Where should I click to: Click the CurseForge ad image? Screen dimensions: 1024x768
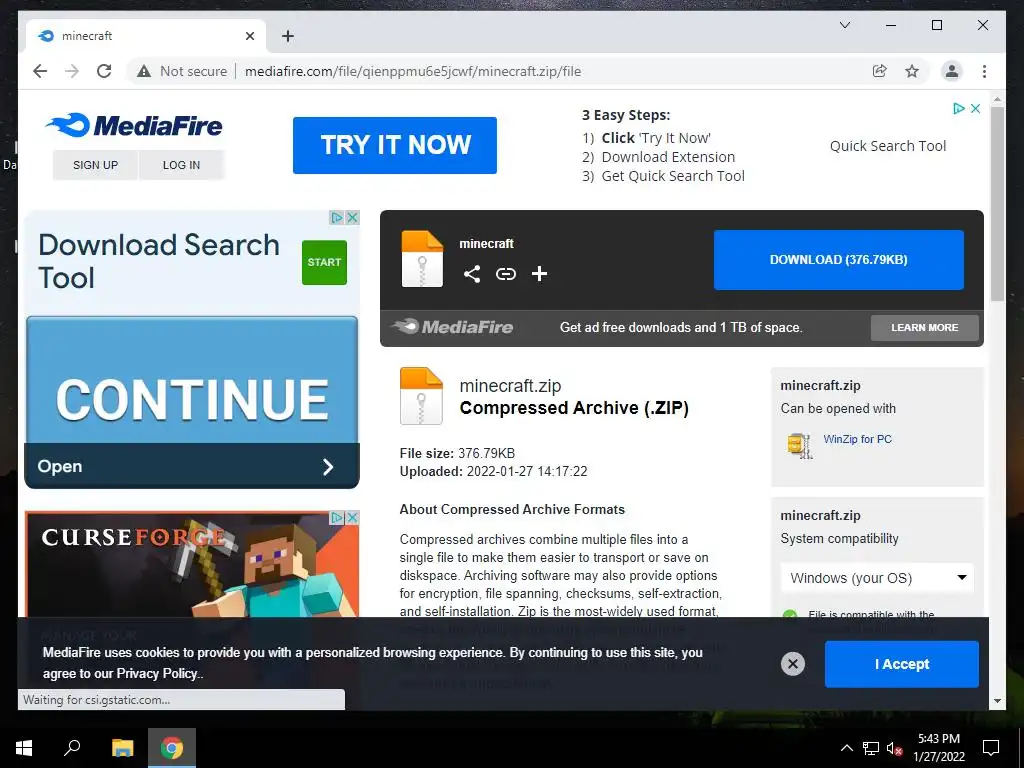[191, 566]
